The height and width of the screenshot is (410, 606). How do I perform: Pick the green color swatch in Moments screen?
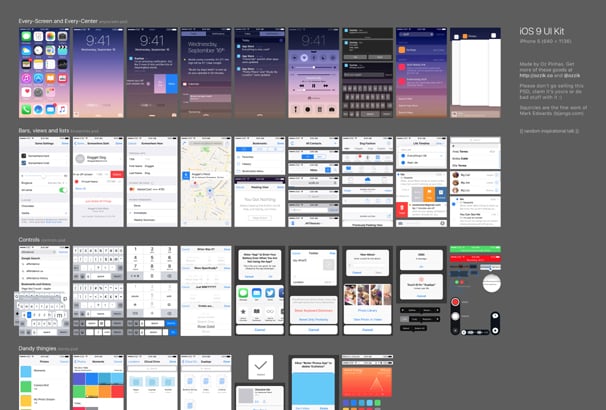coord(79,391)
